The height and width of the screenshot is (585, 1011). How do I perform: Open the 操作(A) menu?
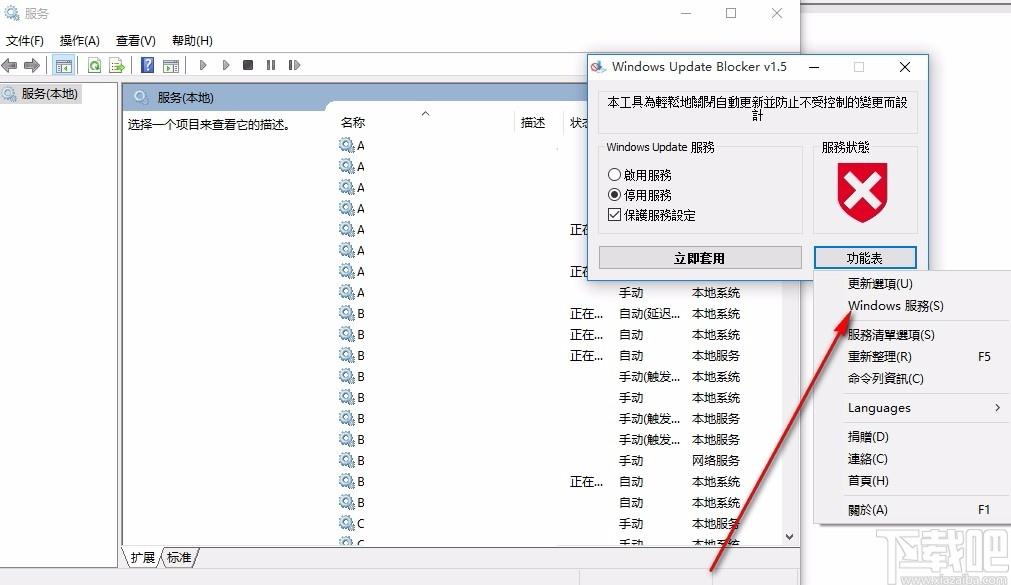pyautogui.click(x=79, y=41)
